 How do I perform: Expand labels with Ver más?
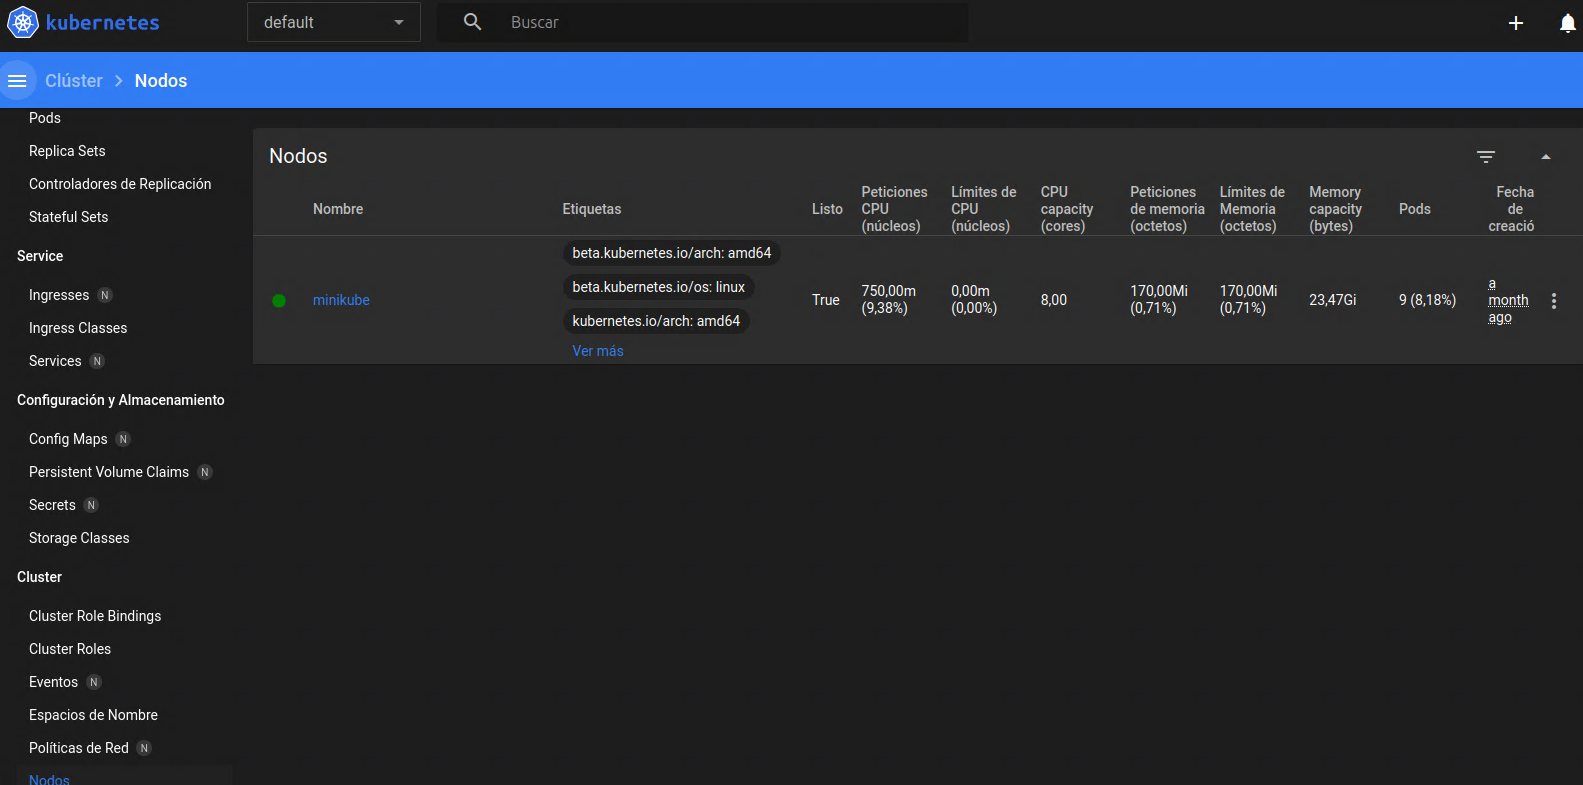597,351
